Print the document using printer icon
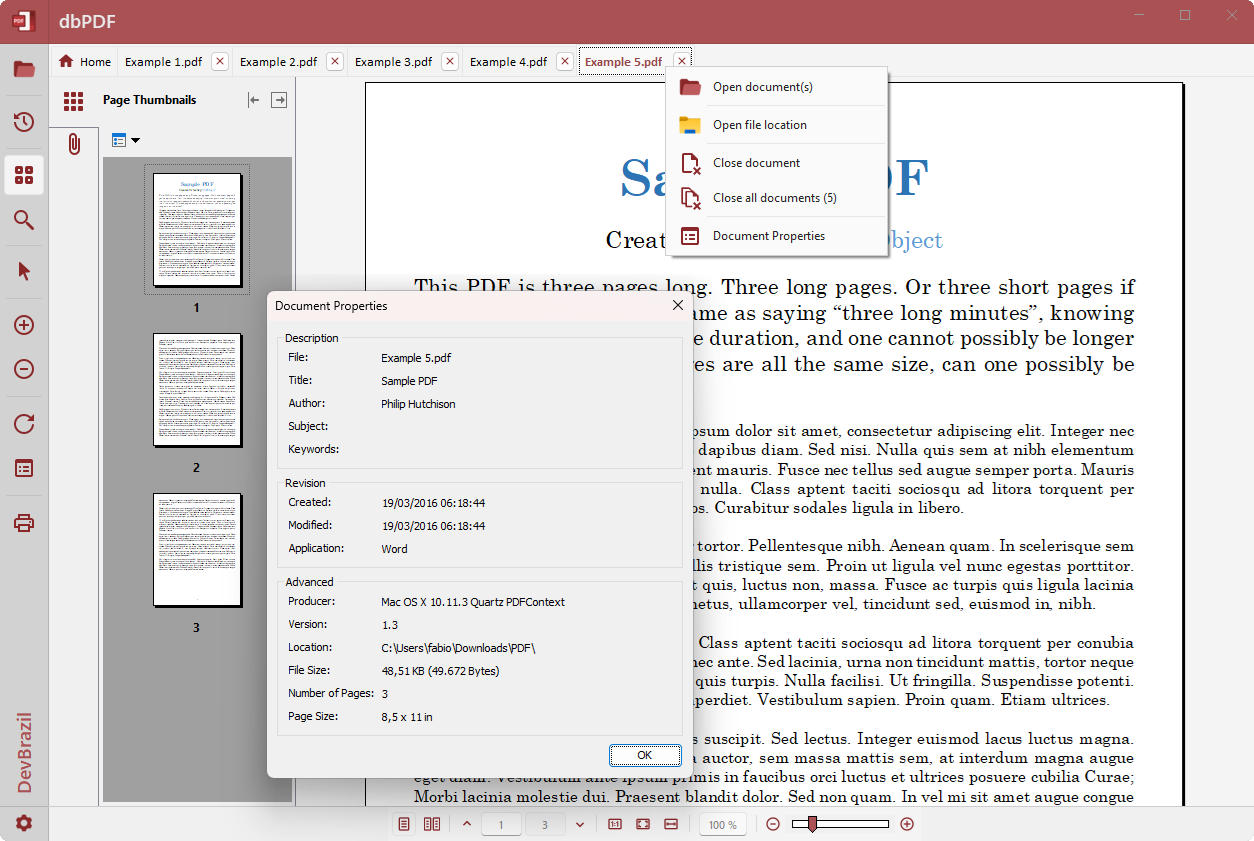The height and width of the screenshot is (841, 1254). coord(24,523)
